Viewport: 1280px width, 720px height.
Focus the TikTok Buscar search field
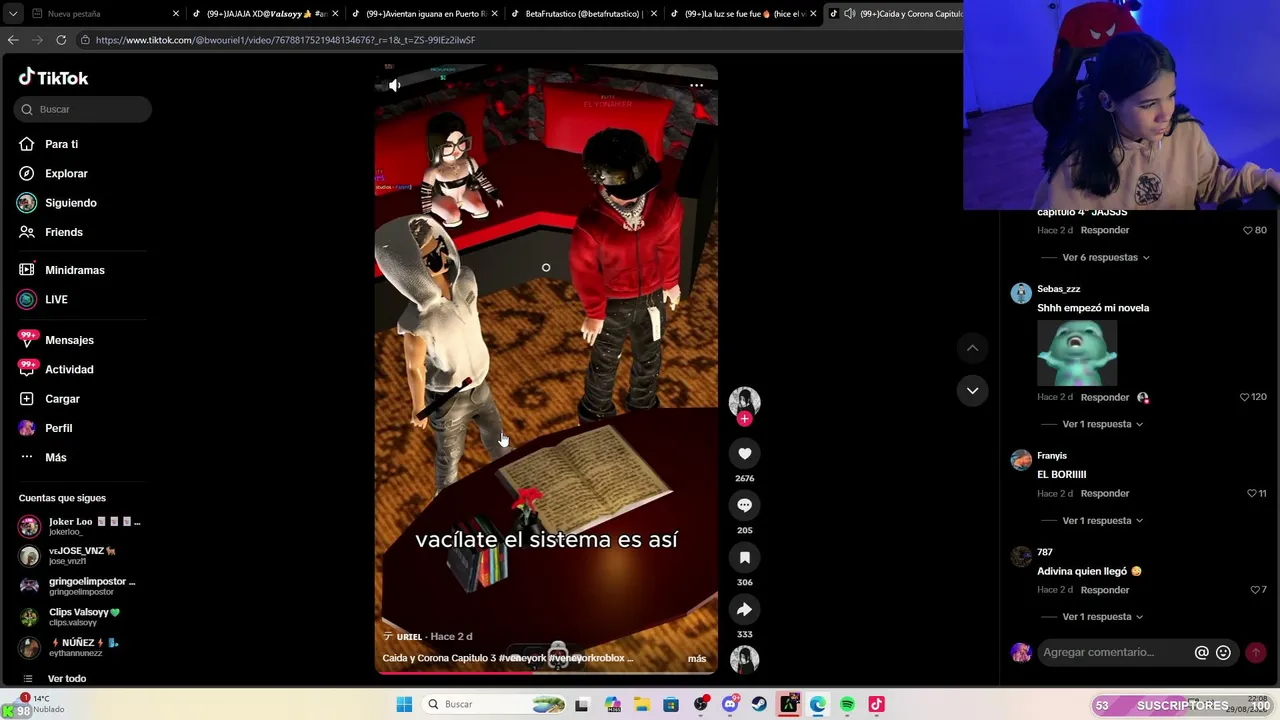[84, 109]
